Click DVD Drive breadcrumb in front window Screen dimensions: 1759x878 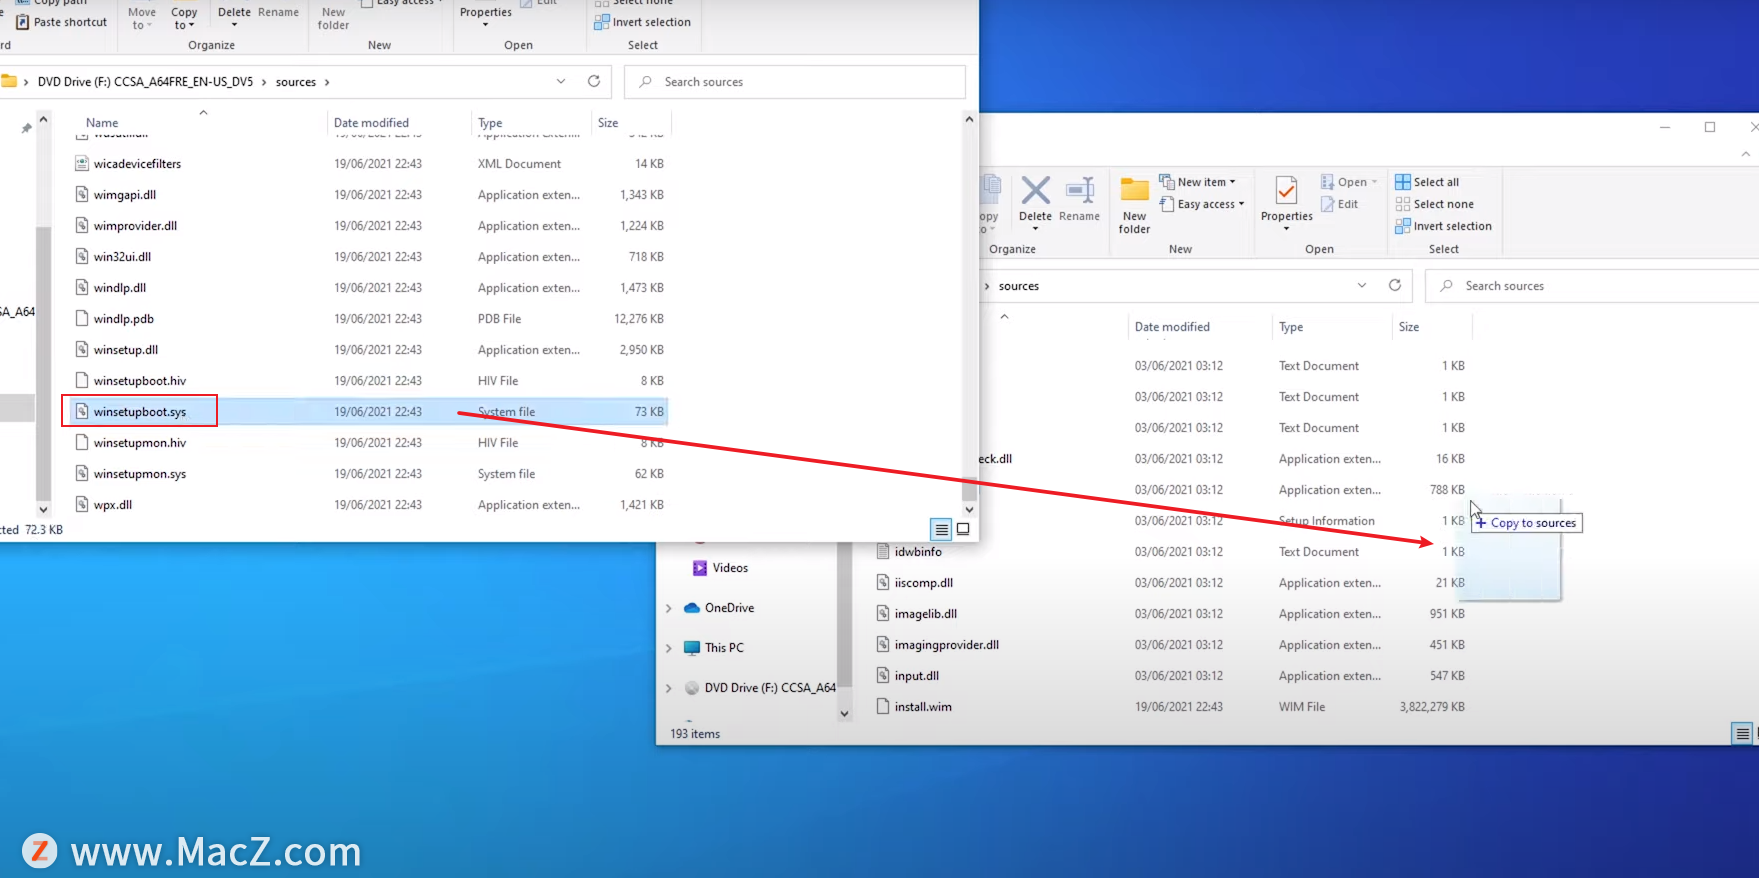click(145, 82)
